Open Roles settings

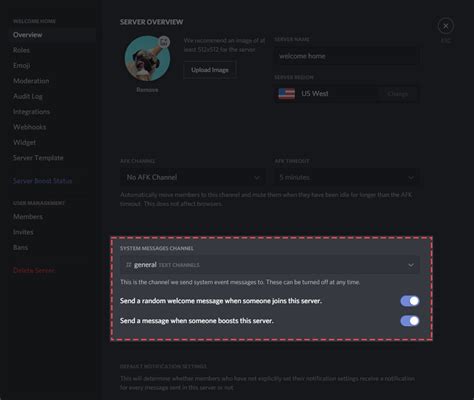[21, 50]
